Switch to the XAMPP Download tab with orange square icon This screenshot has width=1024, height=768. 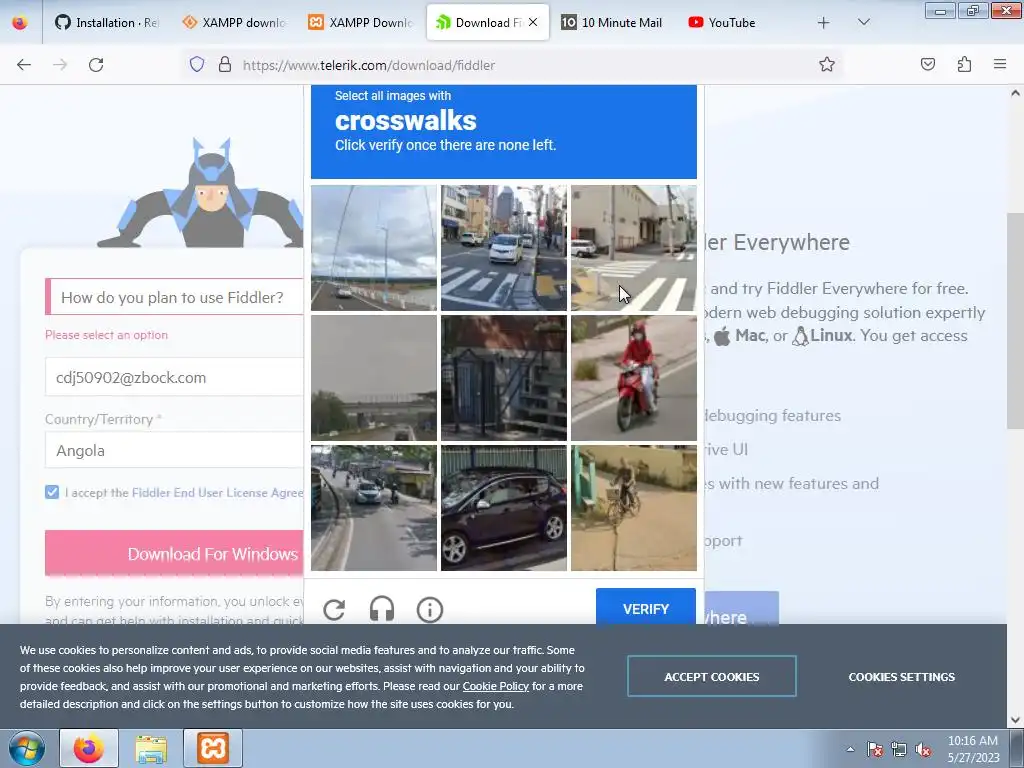(362, 23)
